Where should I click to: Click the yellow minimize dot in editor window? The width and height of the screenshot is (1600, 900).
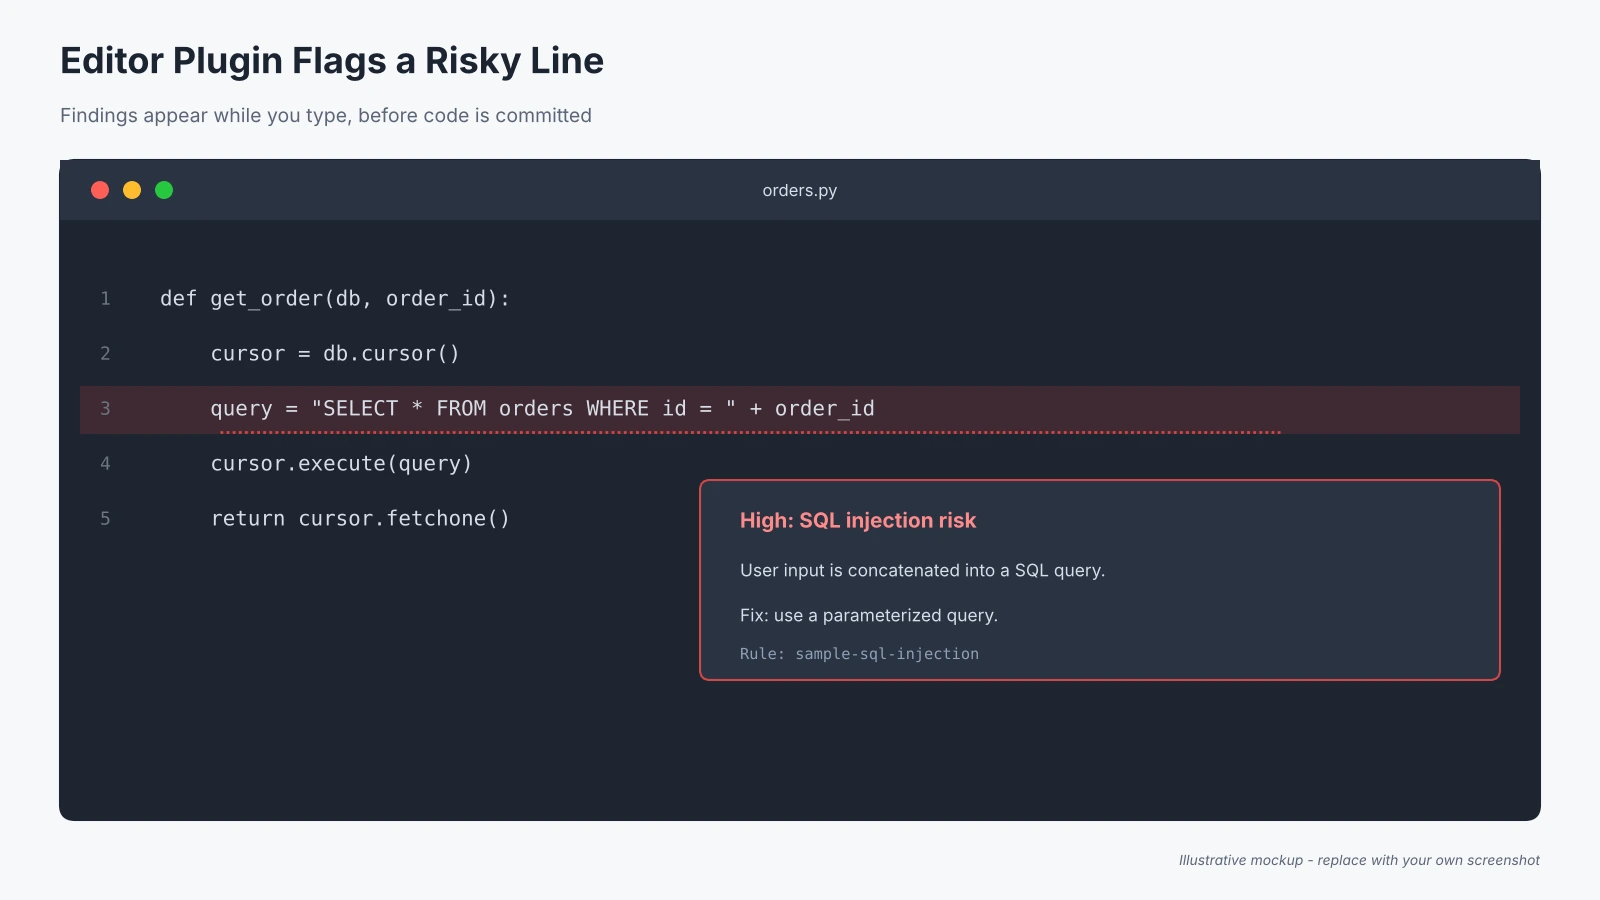(x=132, y=190)
